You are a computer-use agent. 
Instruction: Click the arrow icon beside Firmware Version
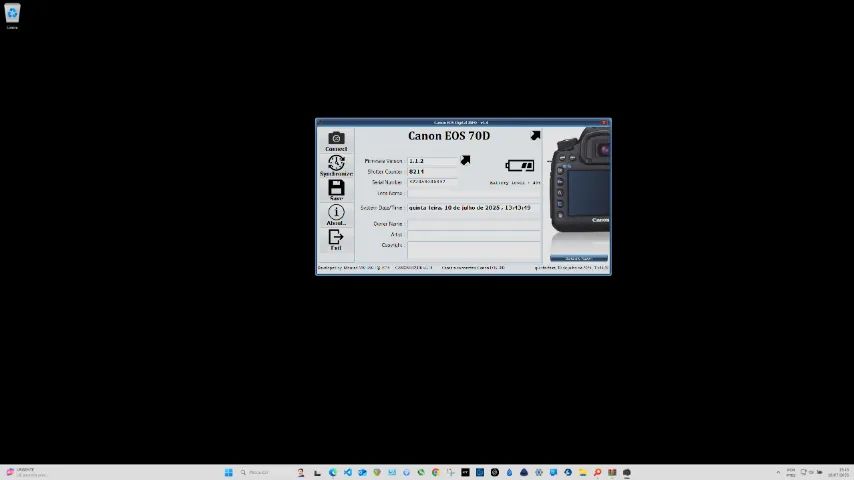pos(465,160)
